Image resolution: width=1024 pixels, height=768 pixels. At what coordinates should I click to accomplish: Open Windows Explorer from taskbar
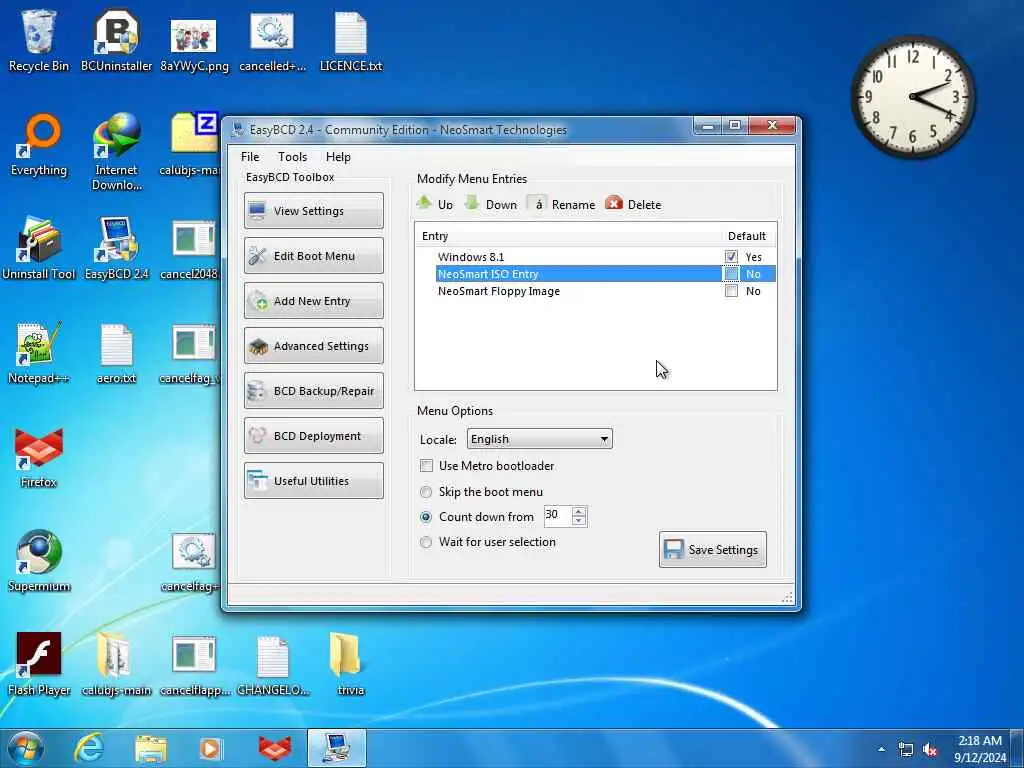(x=151, y=748)
